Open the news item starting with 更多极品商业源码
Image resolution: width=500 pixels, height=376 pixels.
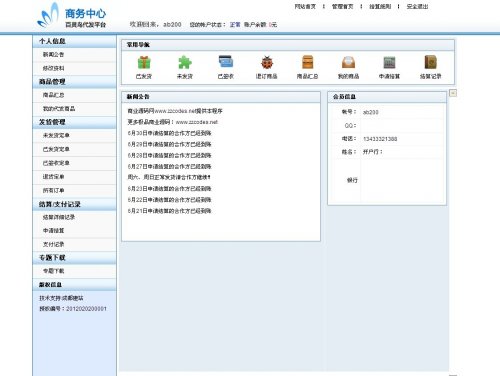coord(172,122)
